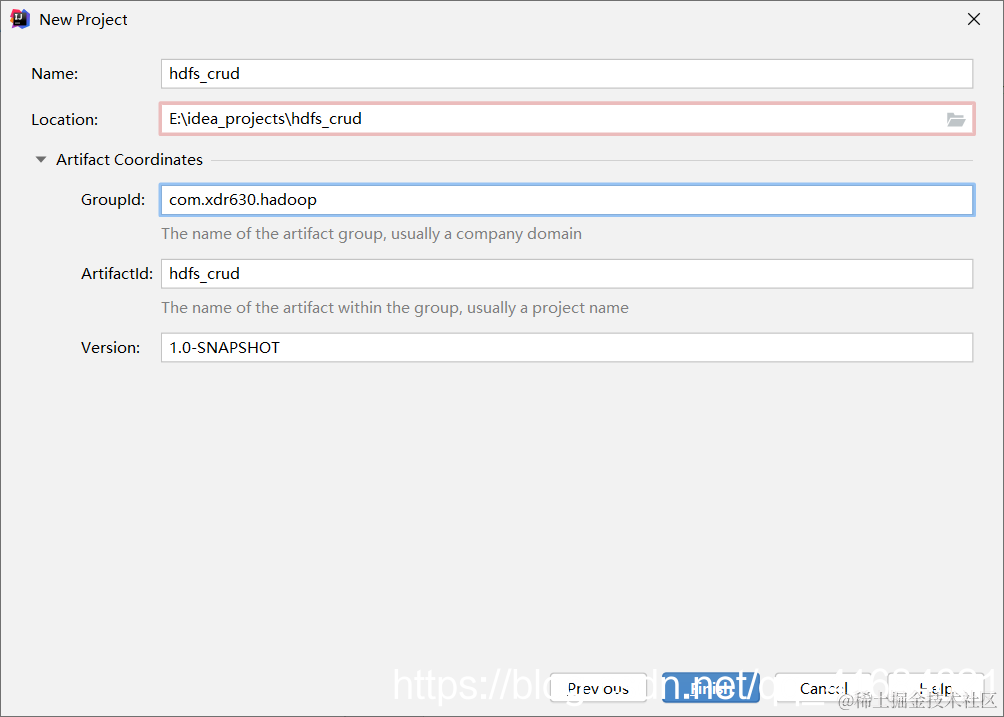This screenshot has width=1004, height=717.
Task: Click the Version input field
Action: 567,347
